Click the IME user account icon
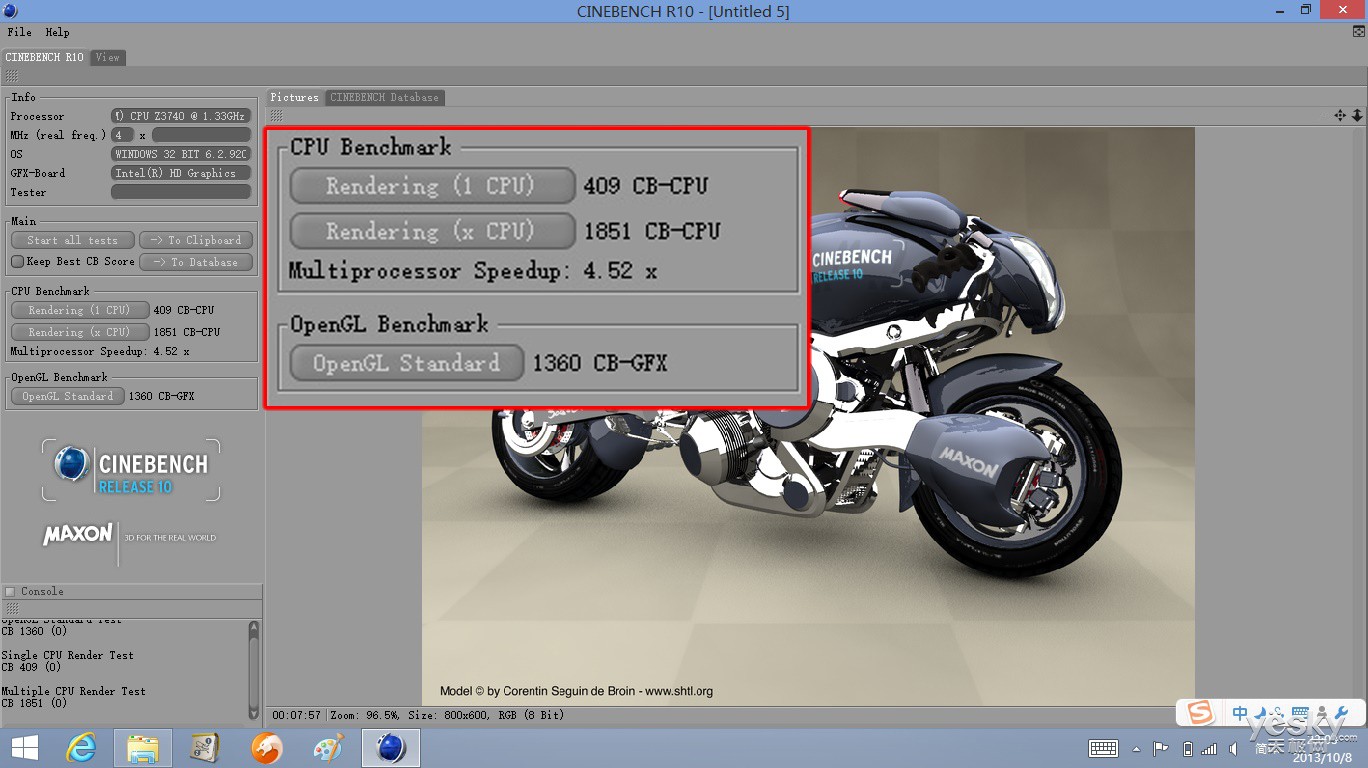This screenshot has width=1368, height=768. point(1322,713)
